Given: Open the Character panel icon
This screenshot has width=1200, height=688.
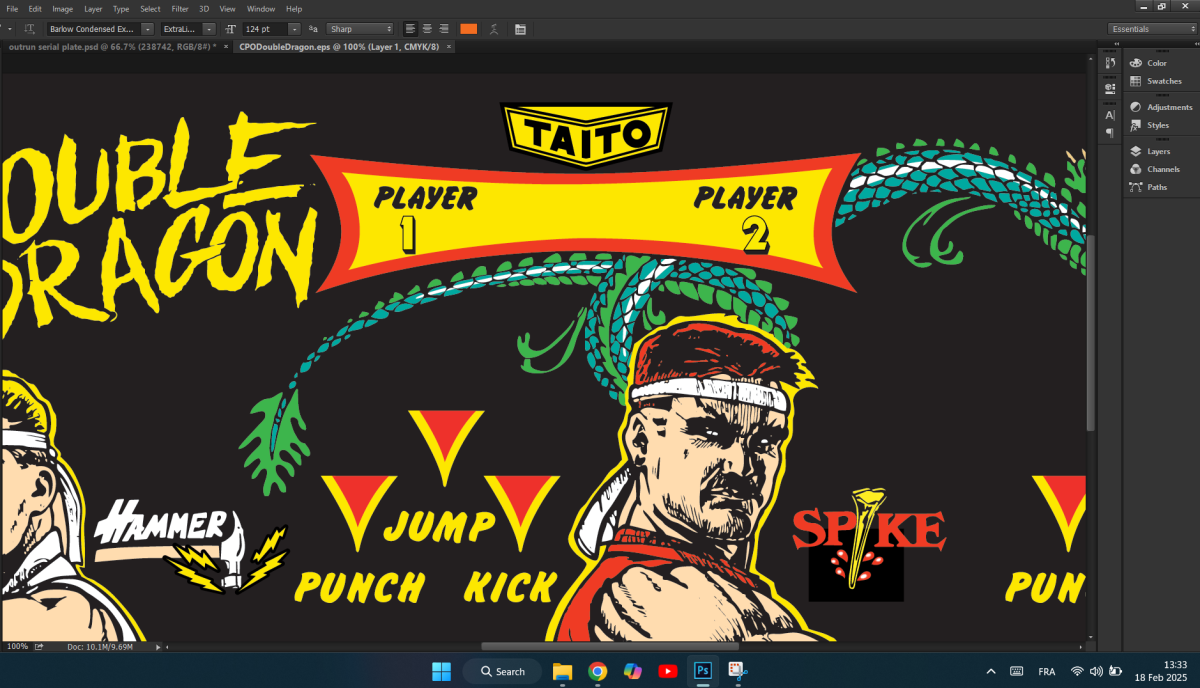Looking at the screenshot, I should click(1110, 115).
